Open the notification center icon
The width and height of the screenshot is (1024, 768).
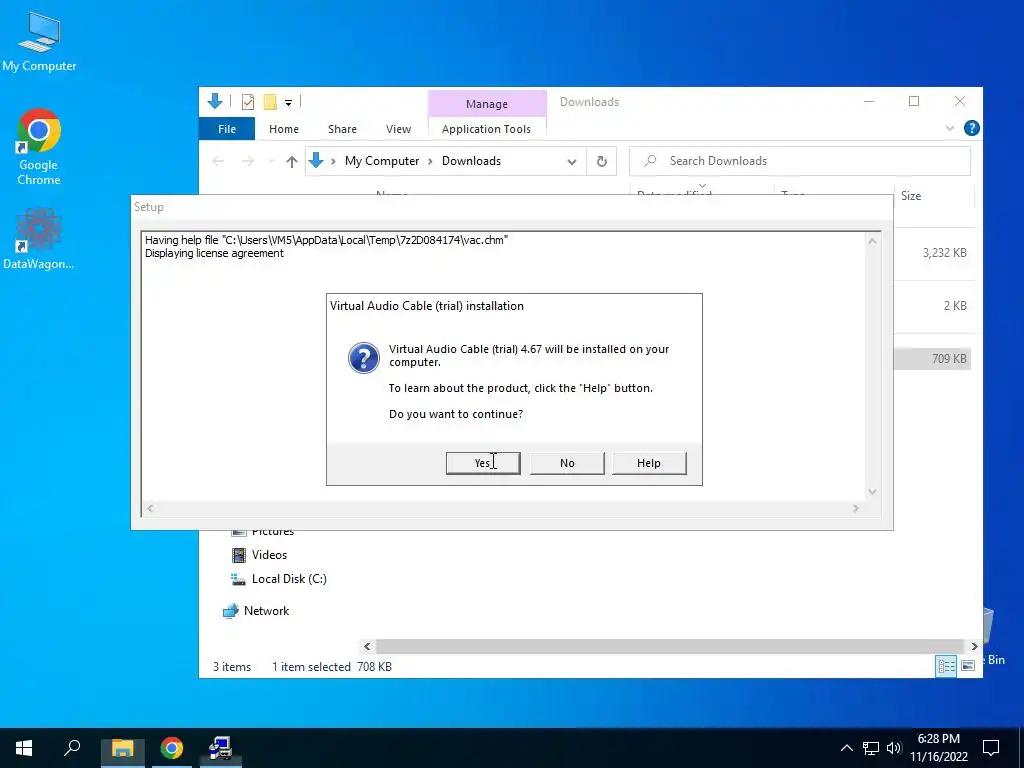[991, 748]
